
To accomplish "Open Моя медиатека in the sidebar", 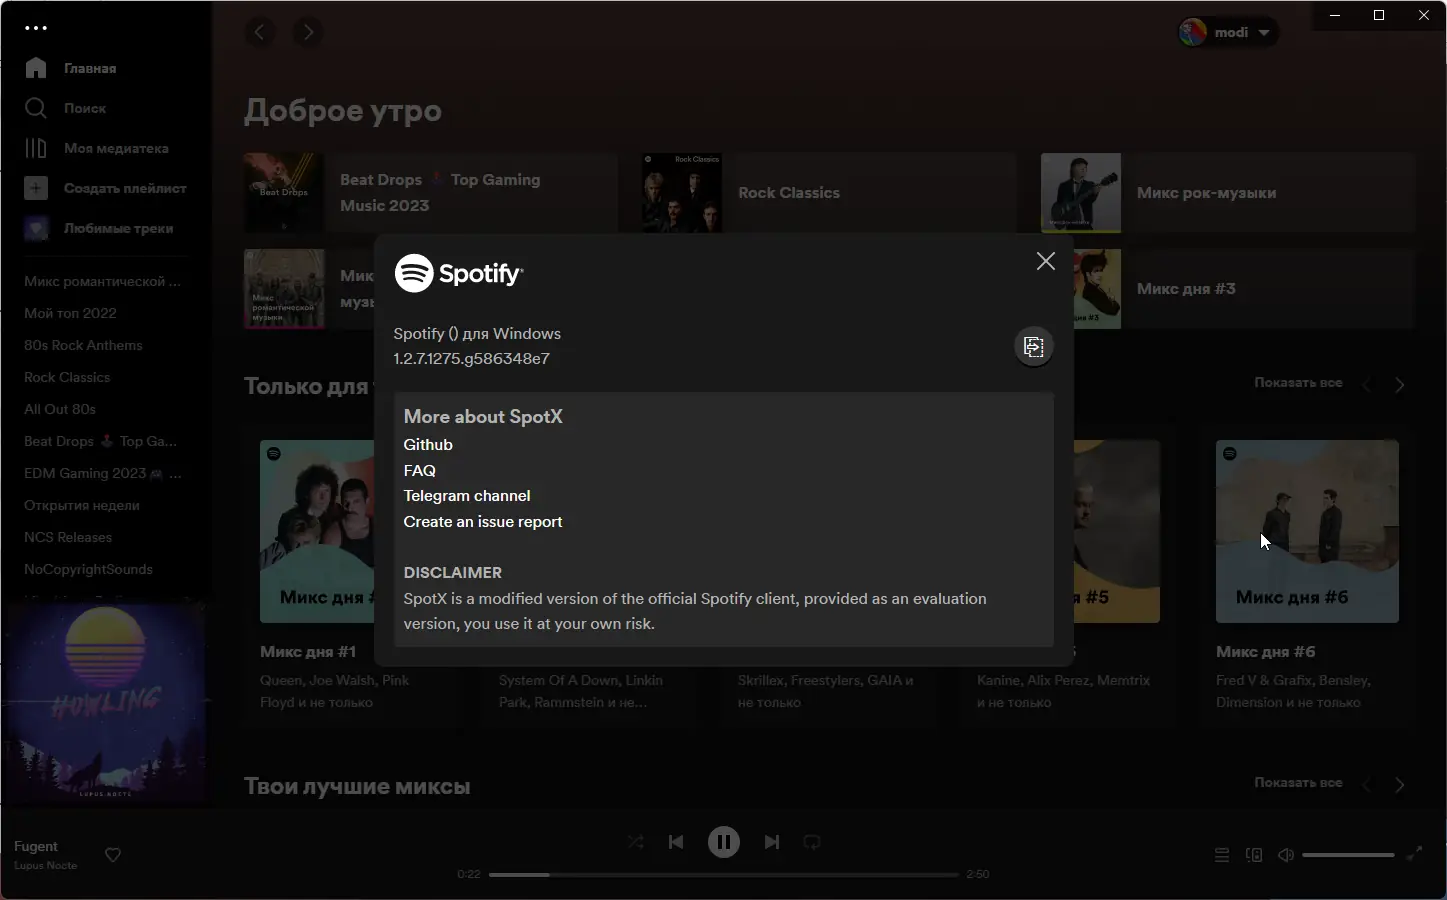I will coord(111,148).
